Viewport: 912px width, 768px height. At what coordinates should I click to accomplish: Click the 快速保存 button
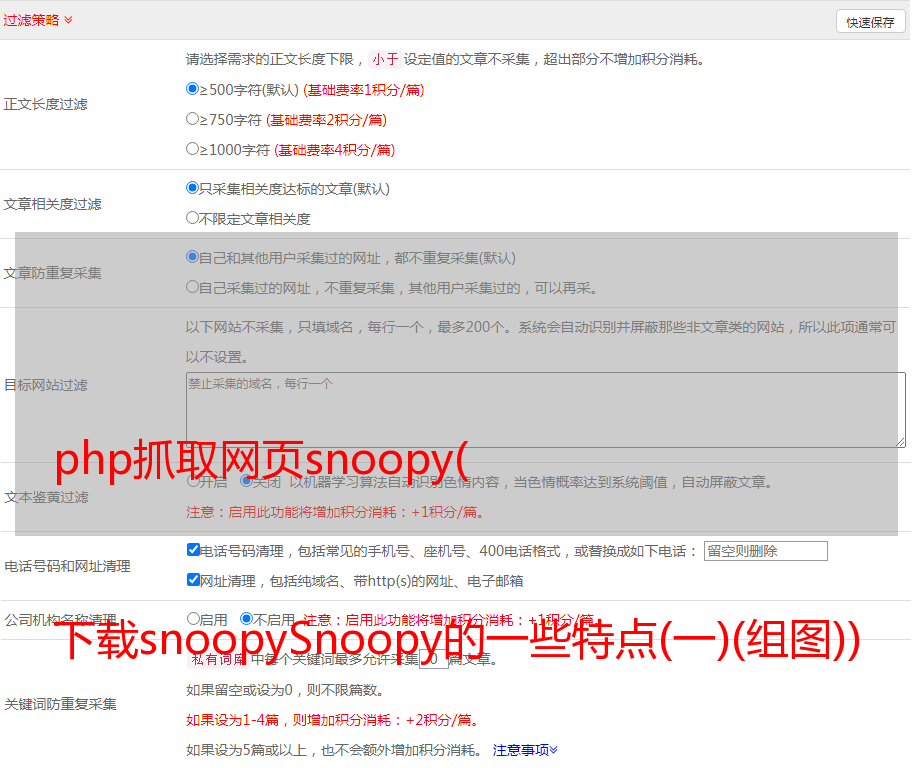[x=870, y=22]
